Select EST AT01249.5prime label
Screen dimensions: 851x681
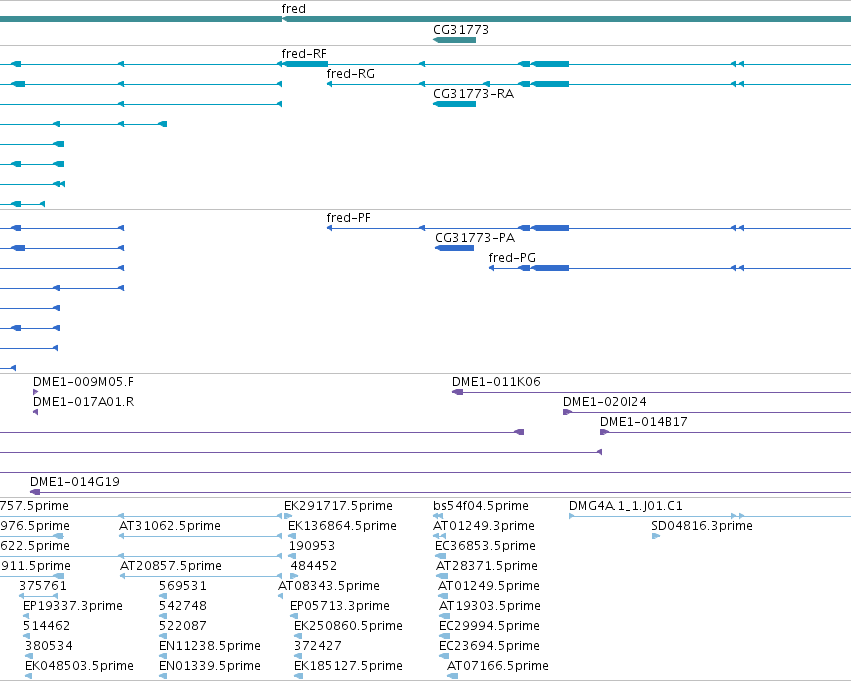click(x=489, y=585)
